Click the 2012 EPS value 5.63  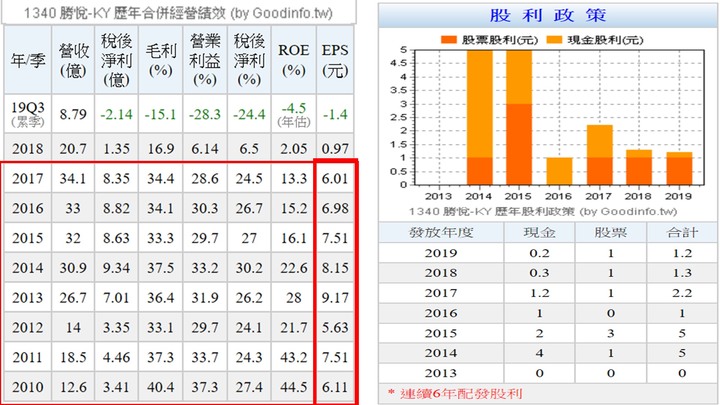[x=335, y=327]
